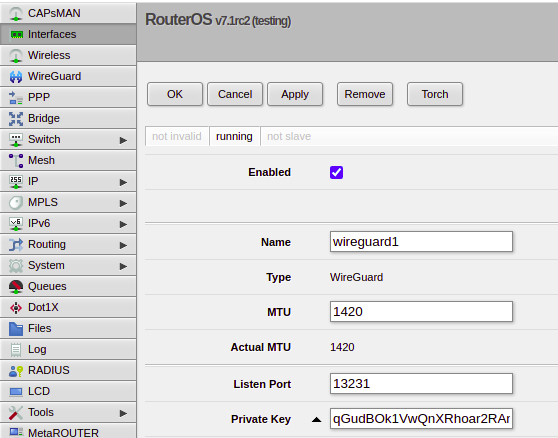The width and height of the screenshot is (558, 438).
Task: Select the Files menu entry
Action: click(x=68, y=328)
